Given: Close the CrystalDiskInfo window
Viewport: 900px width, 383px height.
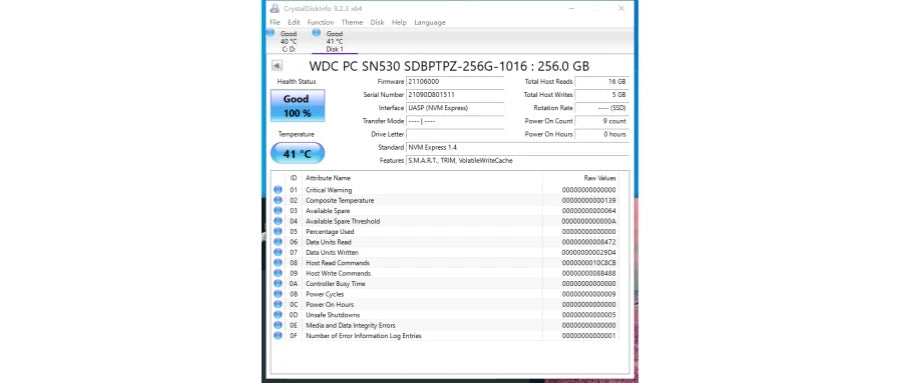Looking at the screenshot, I should pos(622,9).
